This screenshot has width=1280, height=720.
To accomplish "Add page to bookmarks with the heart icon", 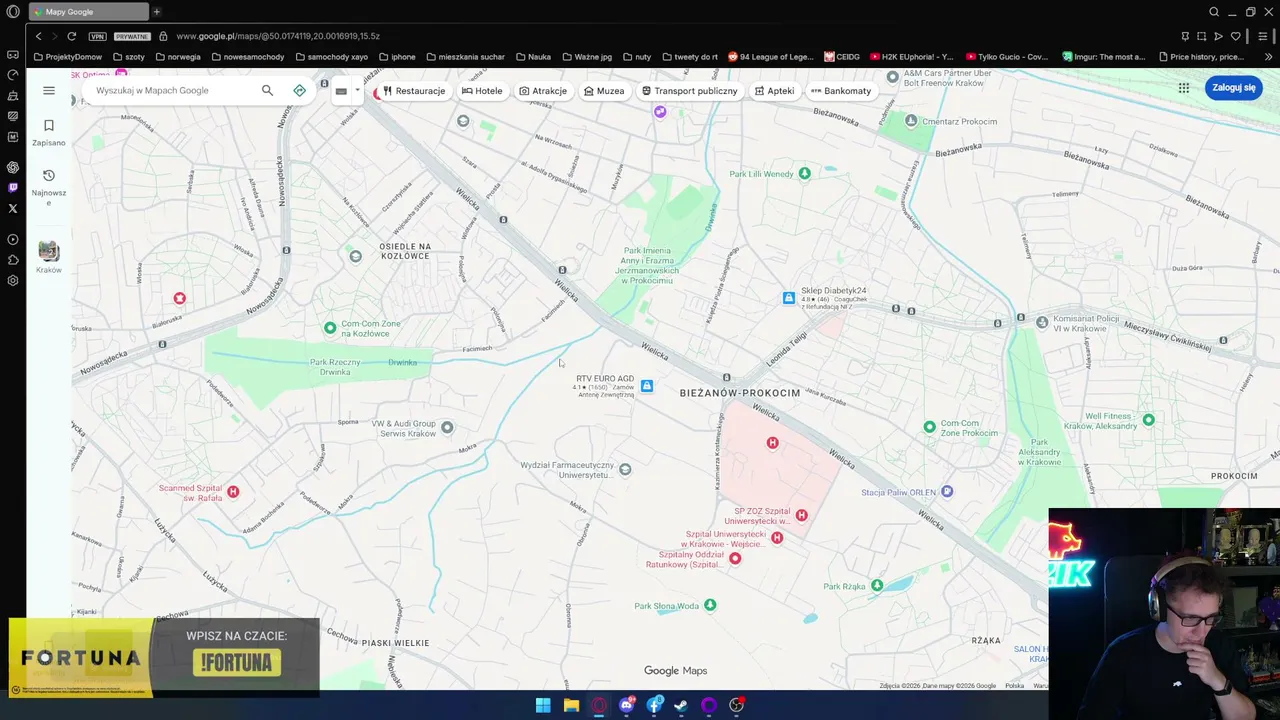I will tap(1236, 36).
